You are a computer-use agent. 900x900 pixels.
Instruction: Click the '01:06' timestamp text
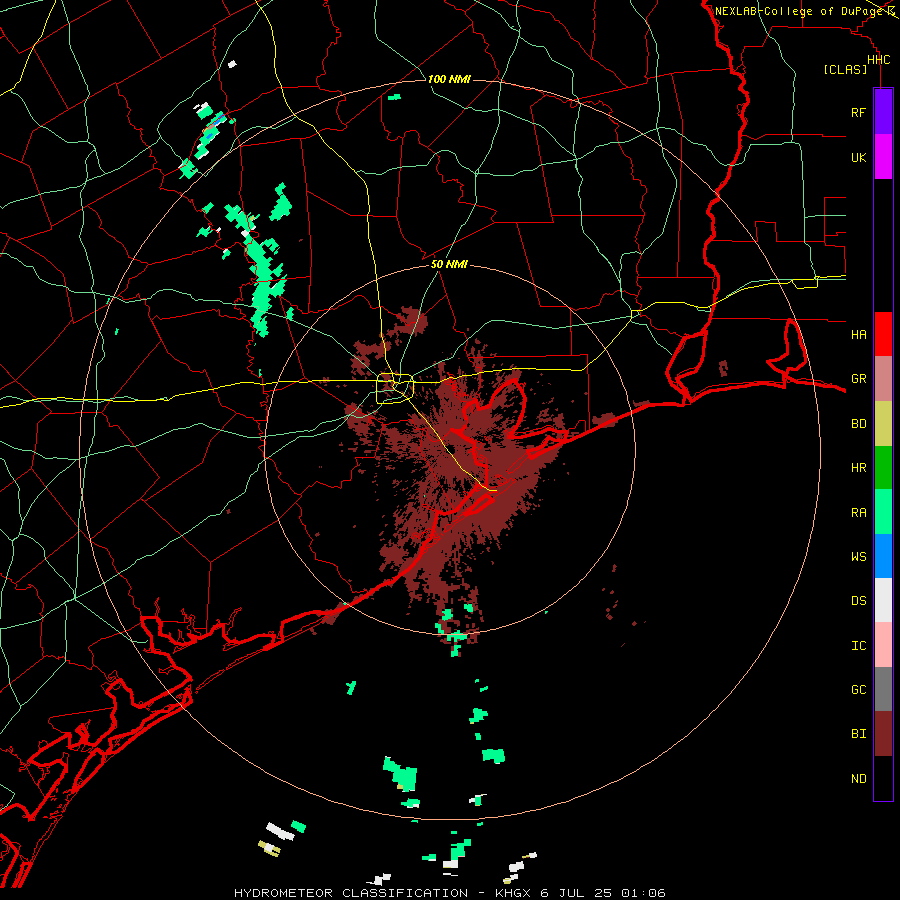[x=645, y=893]
